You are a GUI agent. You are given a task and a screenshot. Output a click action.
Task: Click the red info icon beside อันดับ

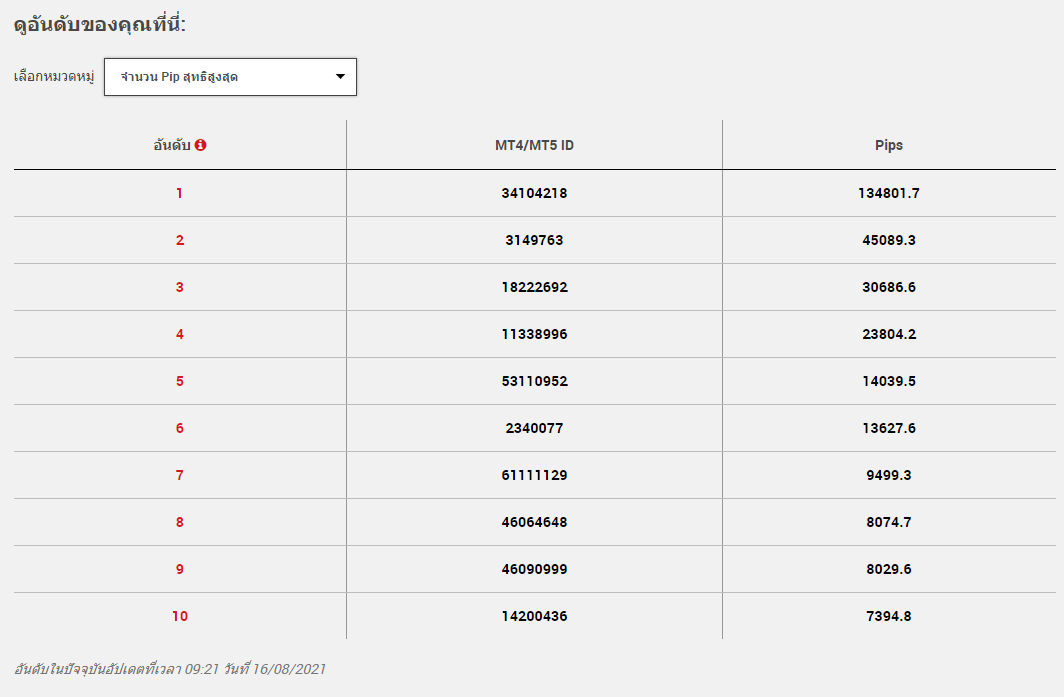click(x=200, y=145)
